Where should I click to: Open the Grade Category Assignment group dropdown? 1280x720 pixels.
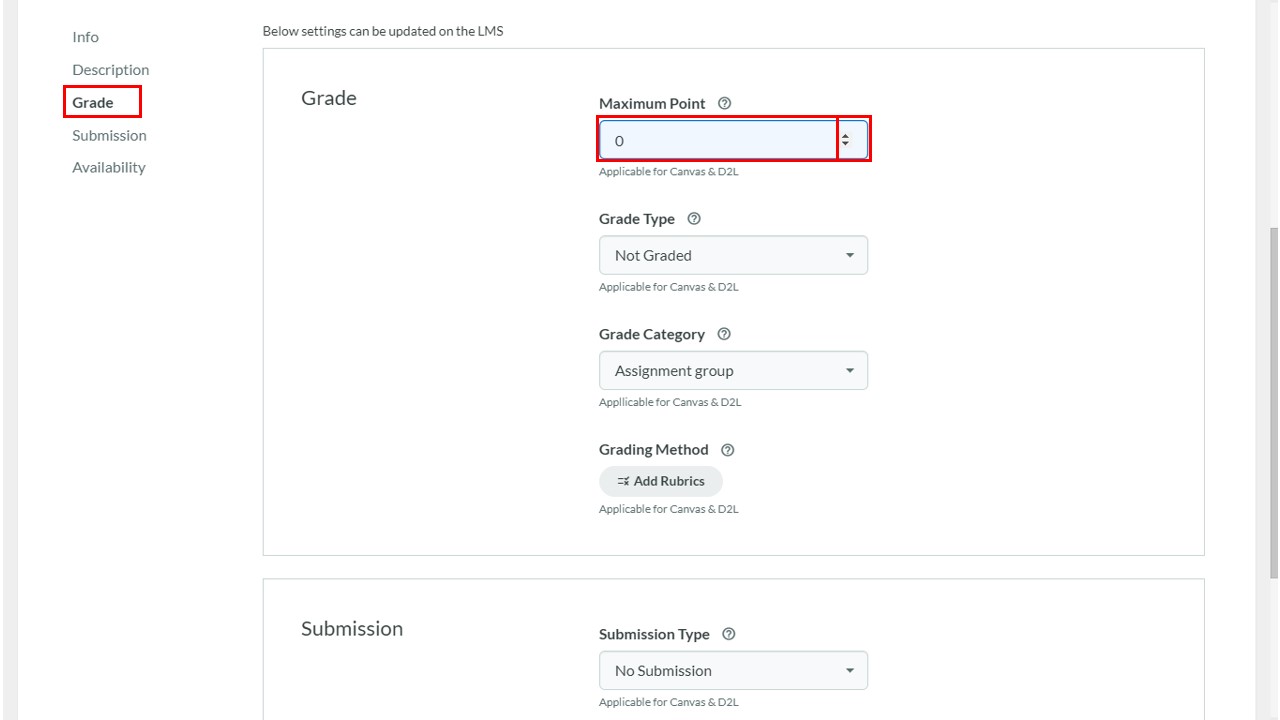coord(733,370)
